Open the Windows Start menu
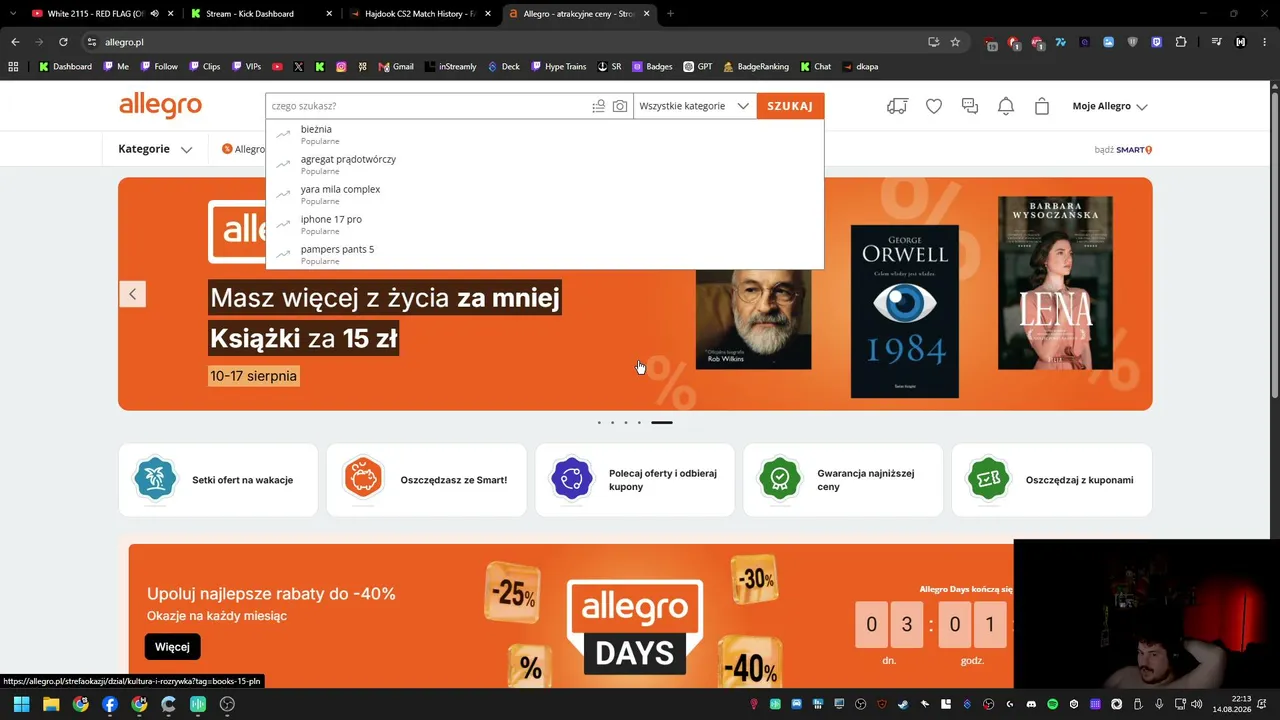The image size is (1280, 720). pyautogui.click(x=21, y=704)
